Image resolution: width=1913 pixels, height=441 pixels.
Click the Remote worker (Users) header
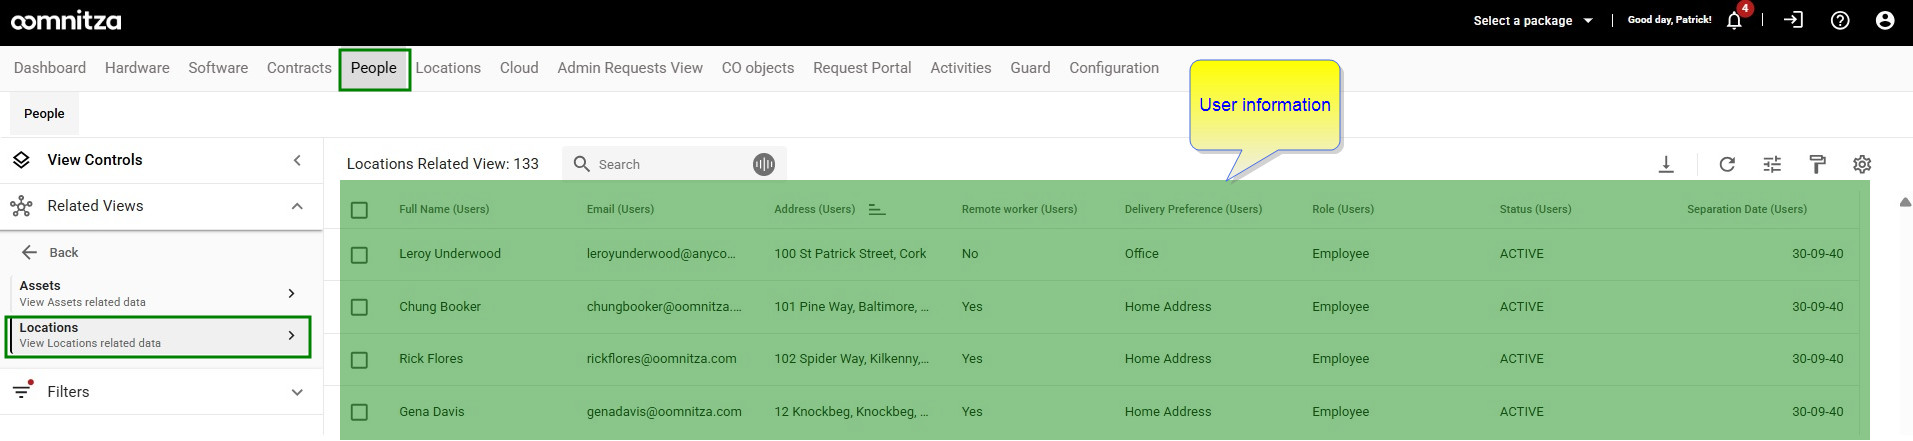[1019, 209]
